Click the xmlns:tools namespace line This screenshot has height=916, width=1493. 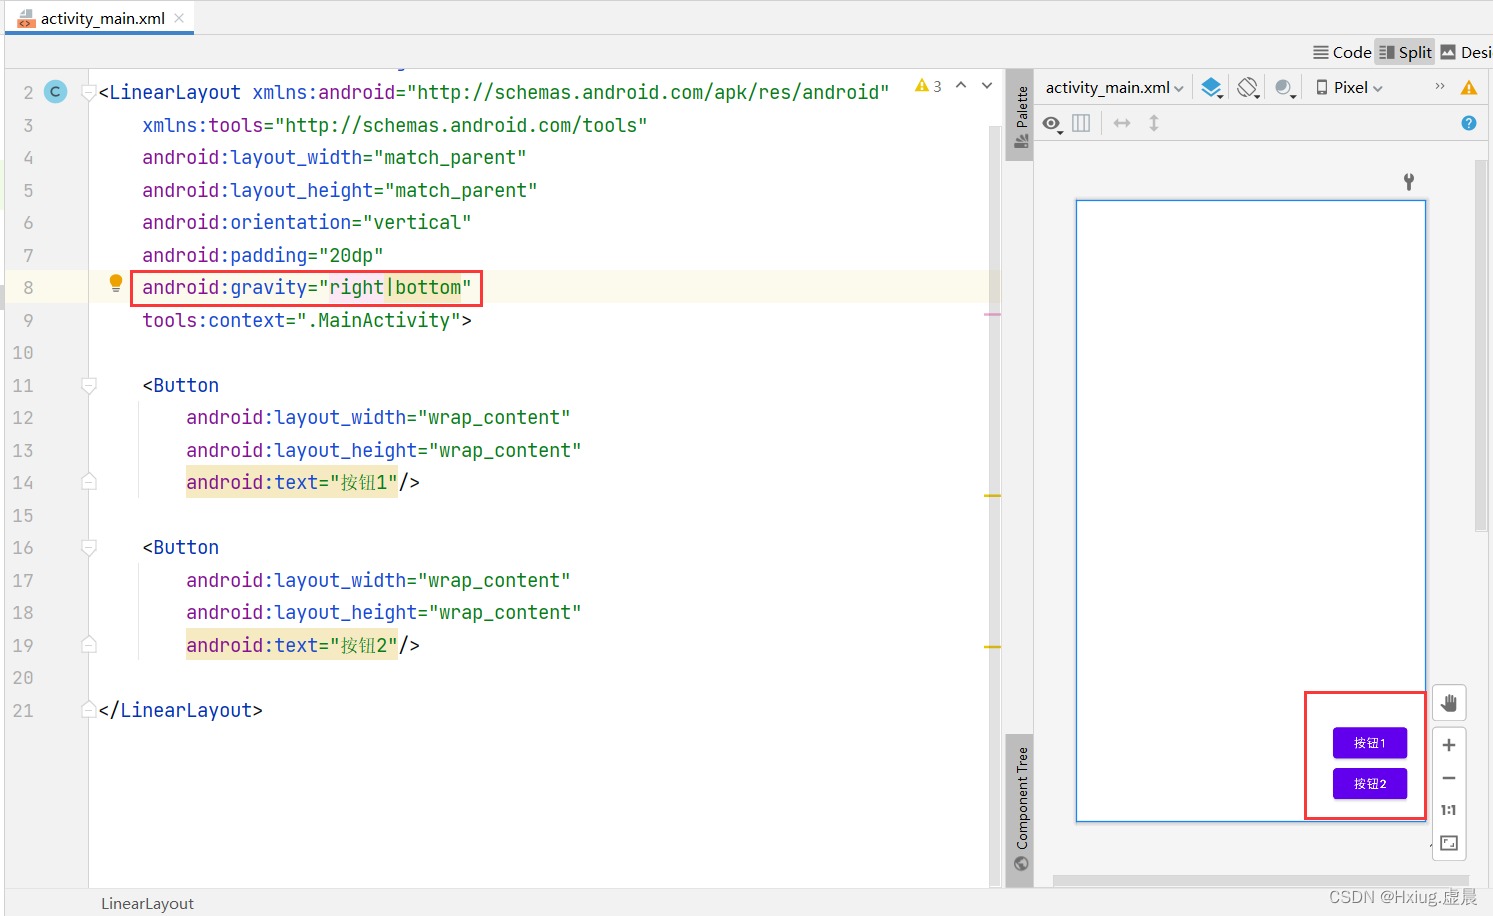(x=395, y=125)
